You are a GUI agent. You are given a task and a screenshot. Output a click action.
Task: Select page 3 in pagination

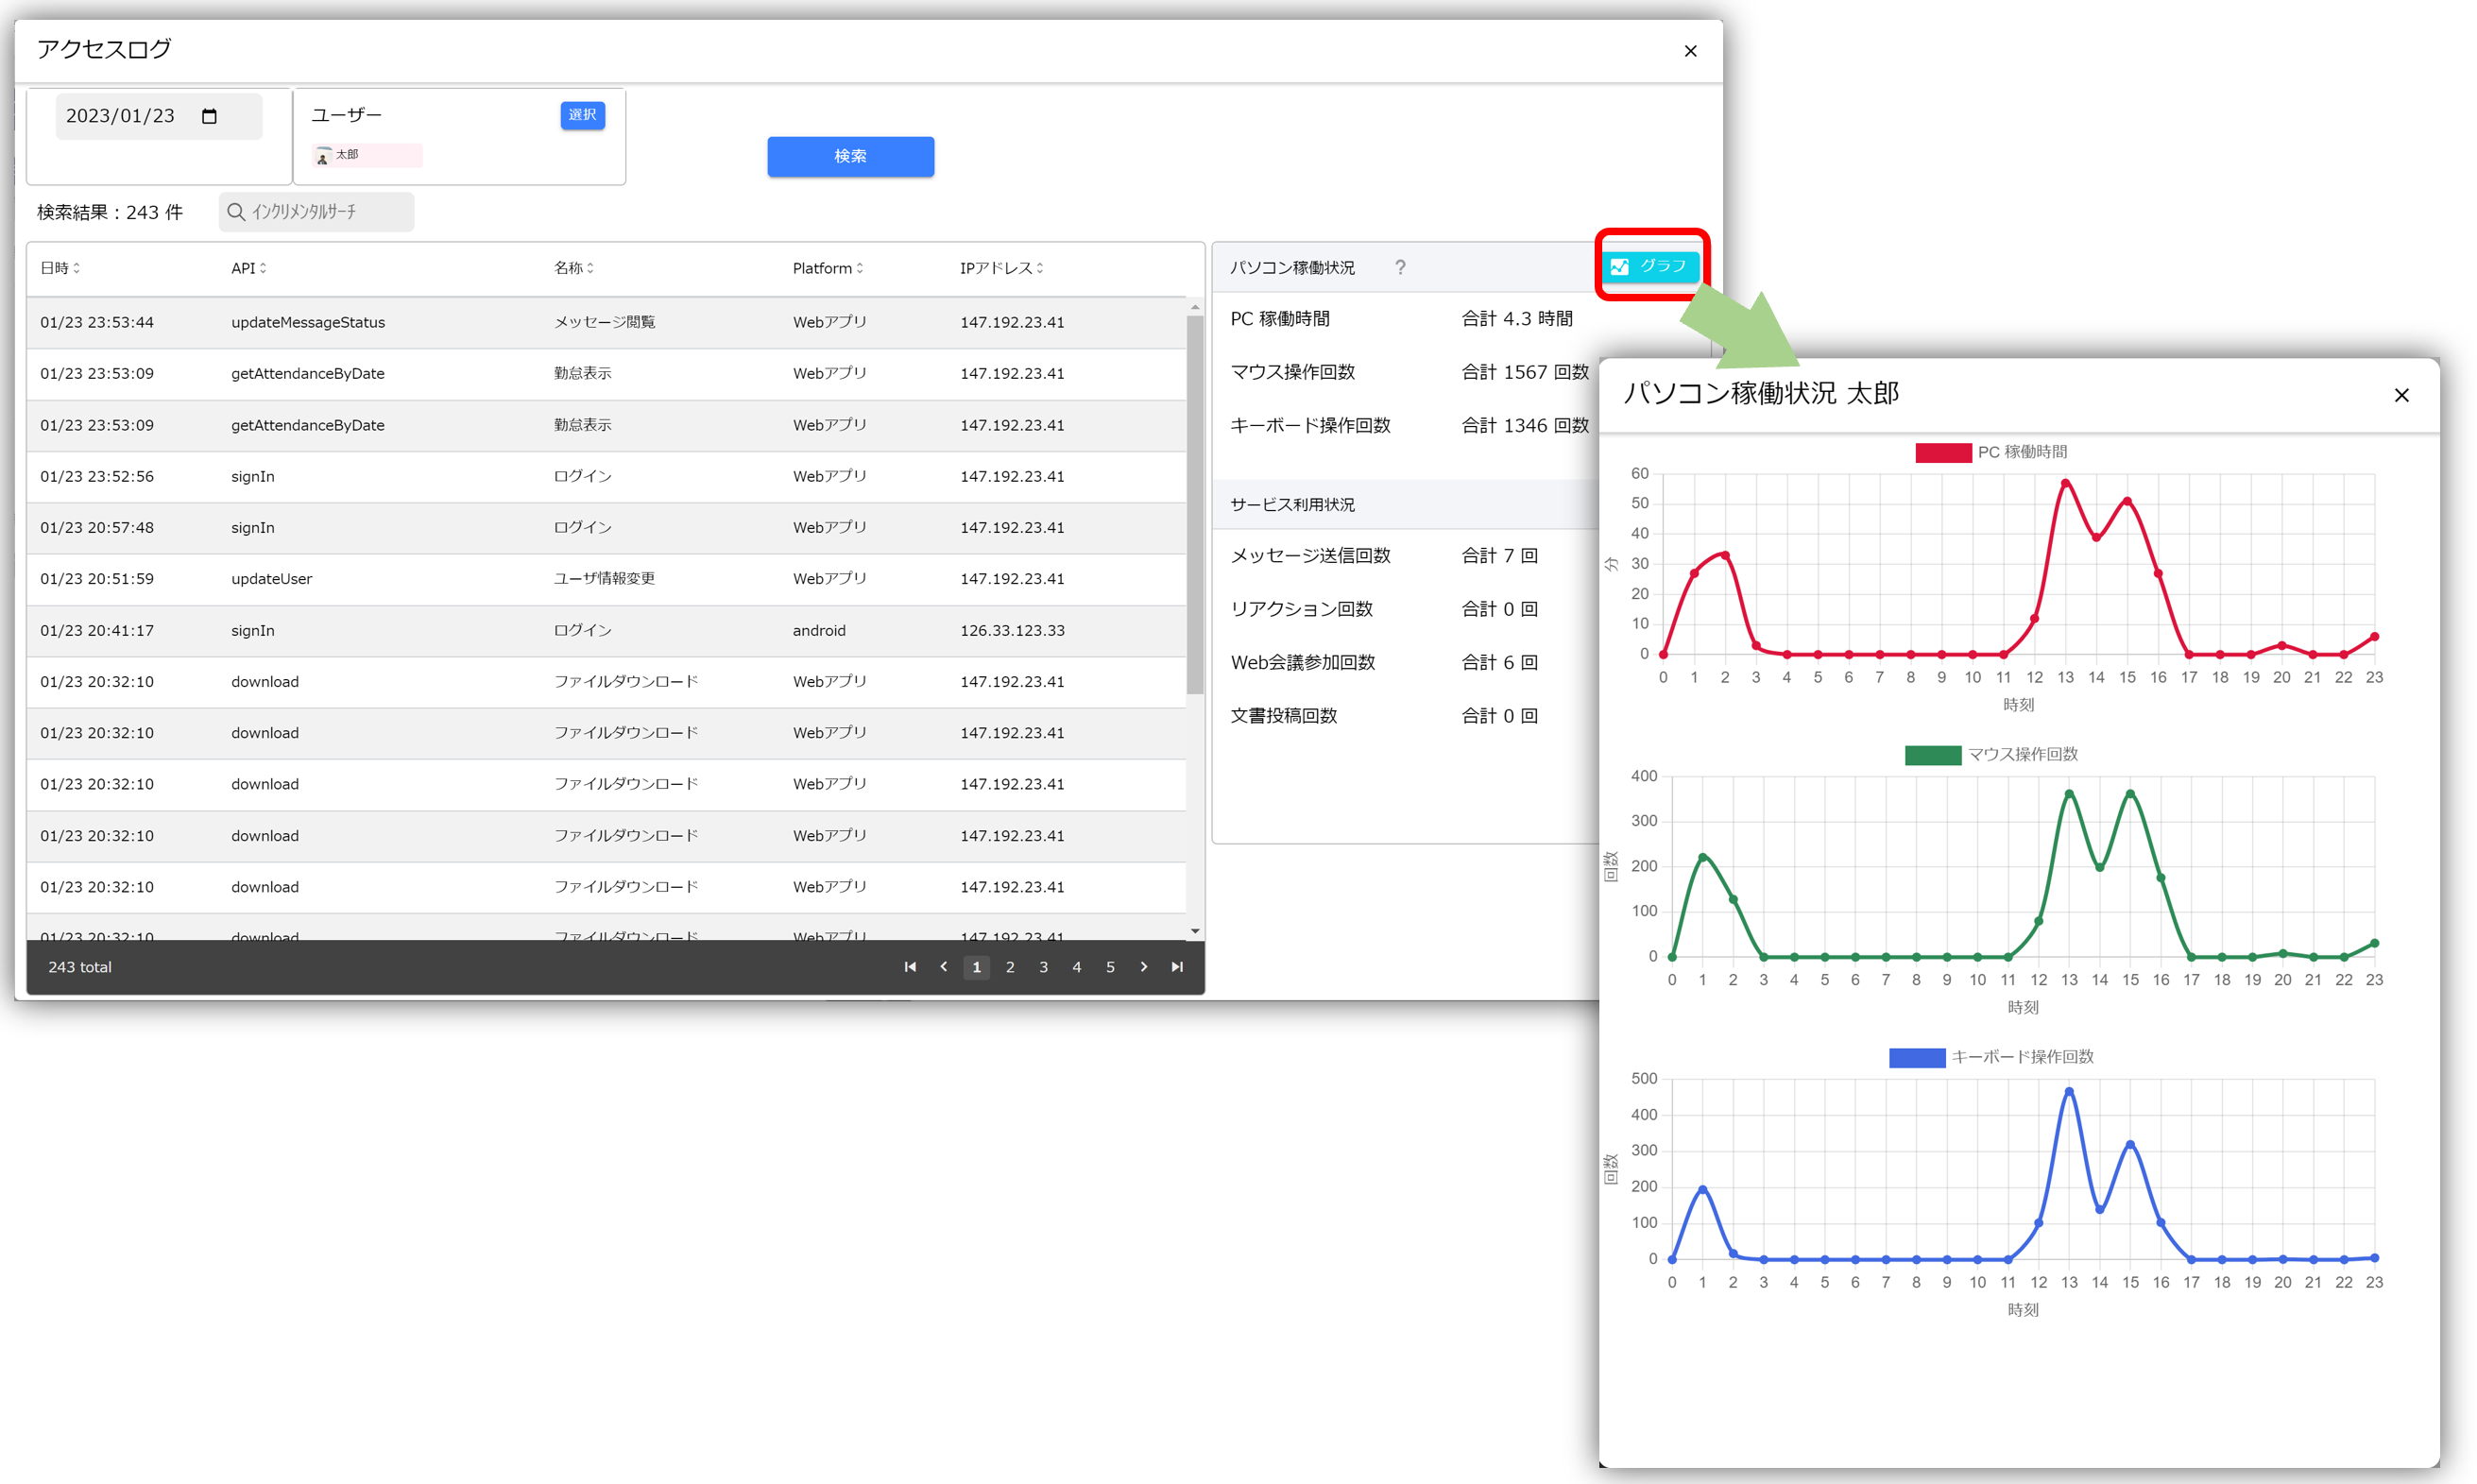(x=1043, y=967)
